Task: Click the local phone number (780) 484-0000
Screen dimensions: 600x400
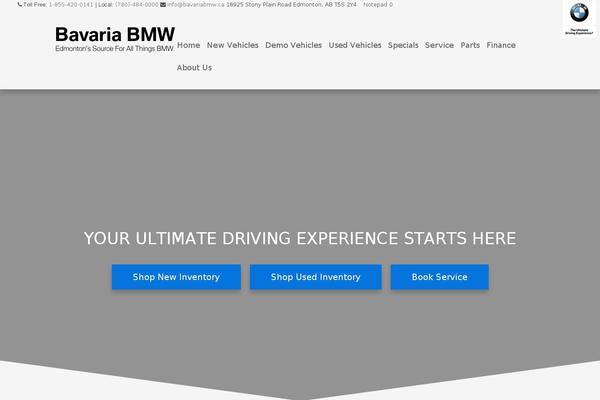Action: [x=137, y=5]
